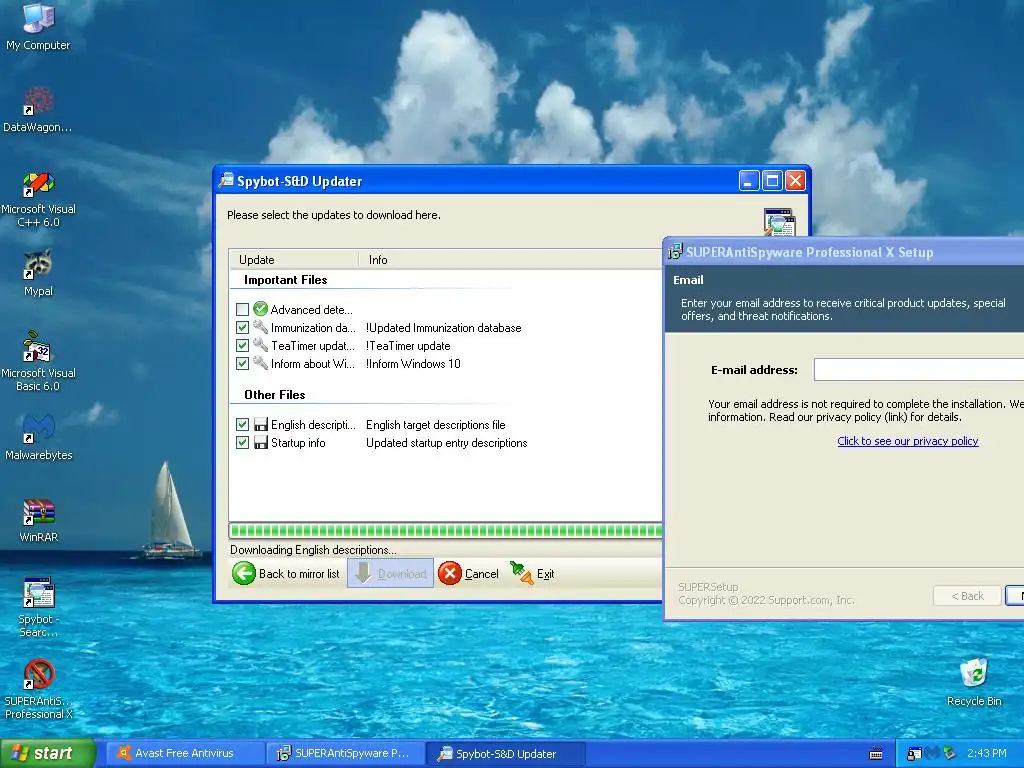Select the Recycle Bin icon

[x=974, y=682]
